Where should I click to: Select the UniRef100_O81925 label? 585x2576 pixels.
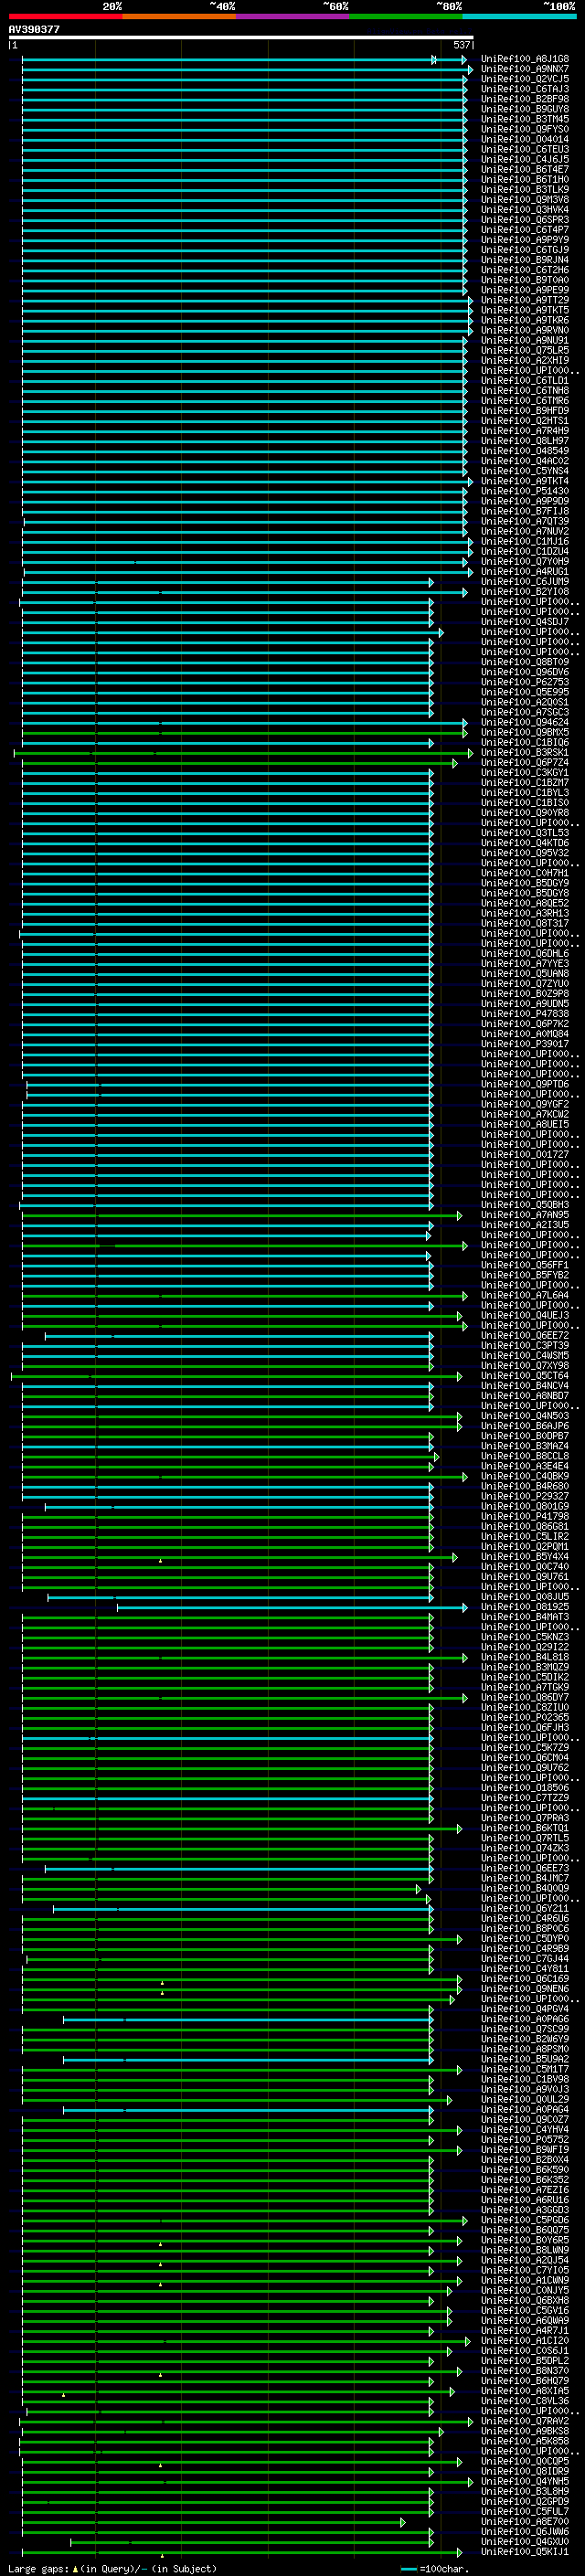click(525, 1607)
